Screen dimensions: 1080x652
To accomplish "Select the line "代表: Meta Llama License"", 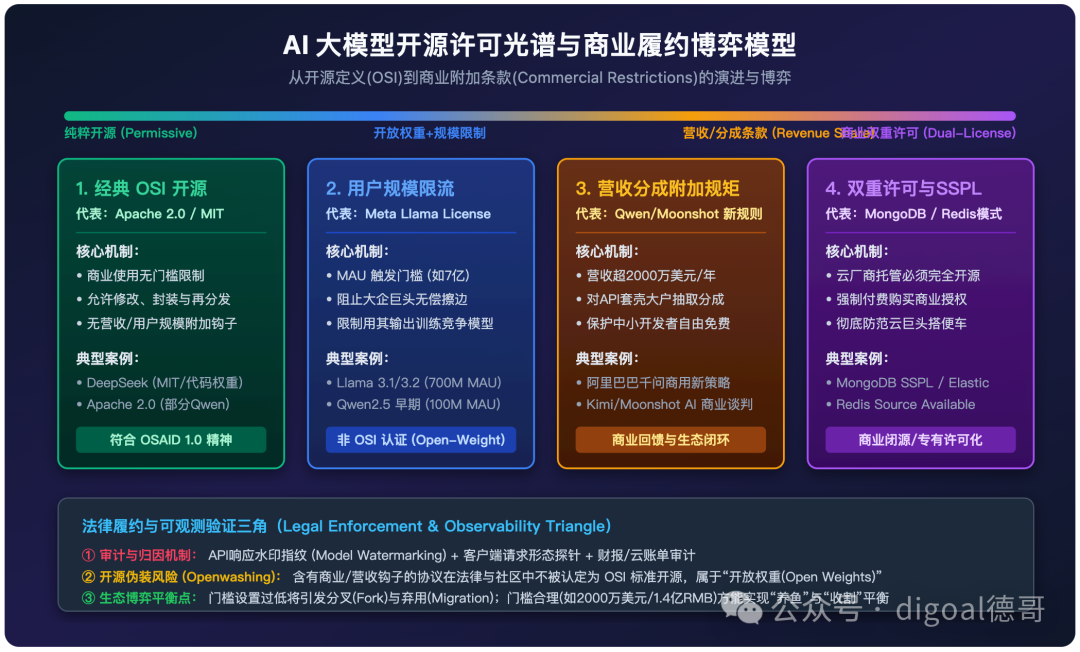I will point(408,214).
